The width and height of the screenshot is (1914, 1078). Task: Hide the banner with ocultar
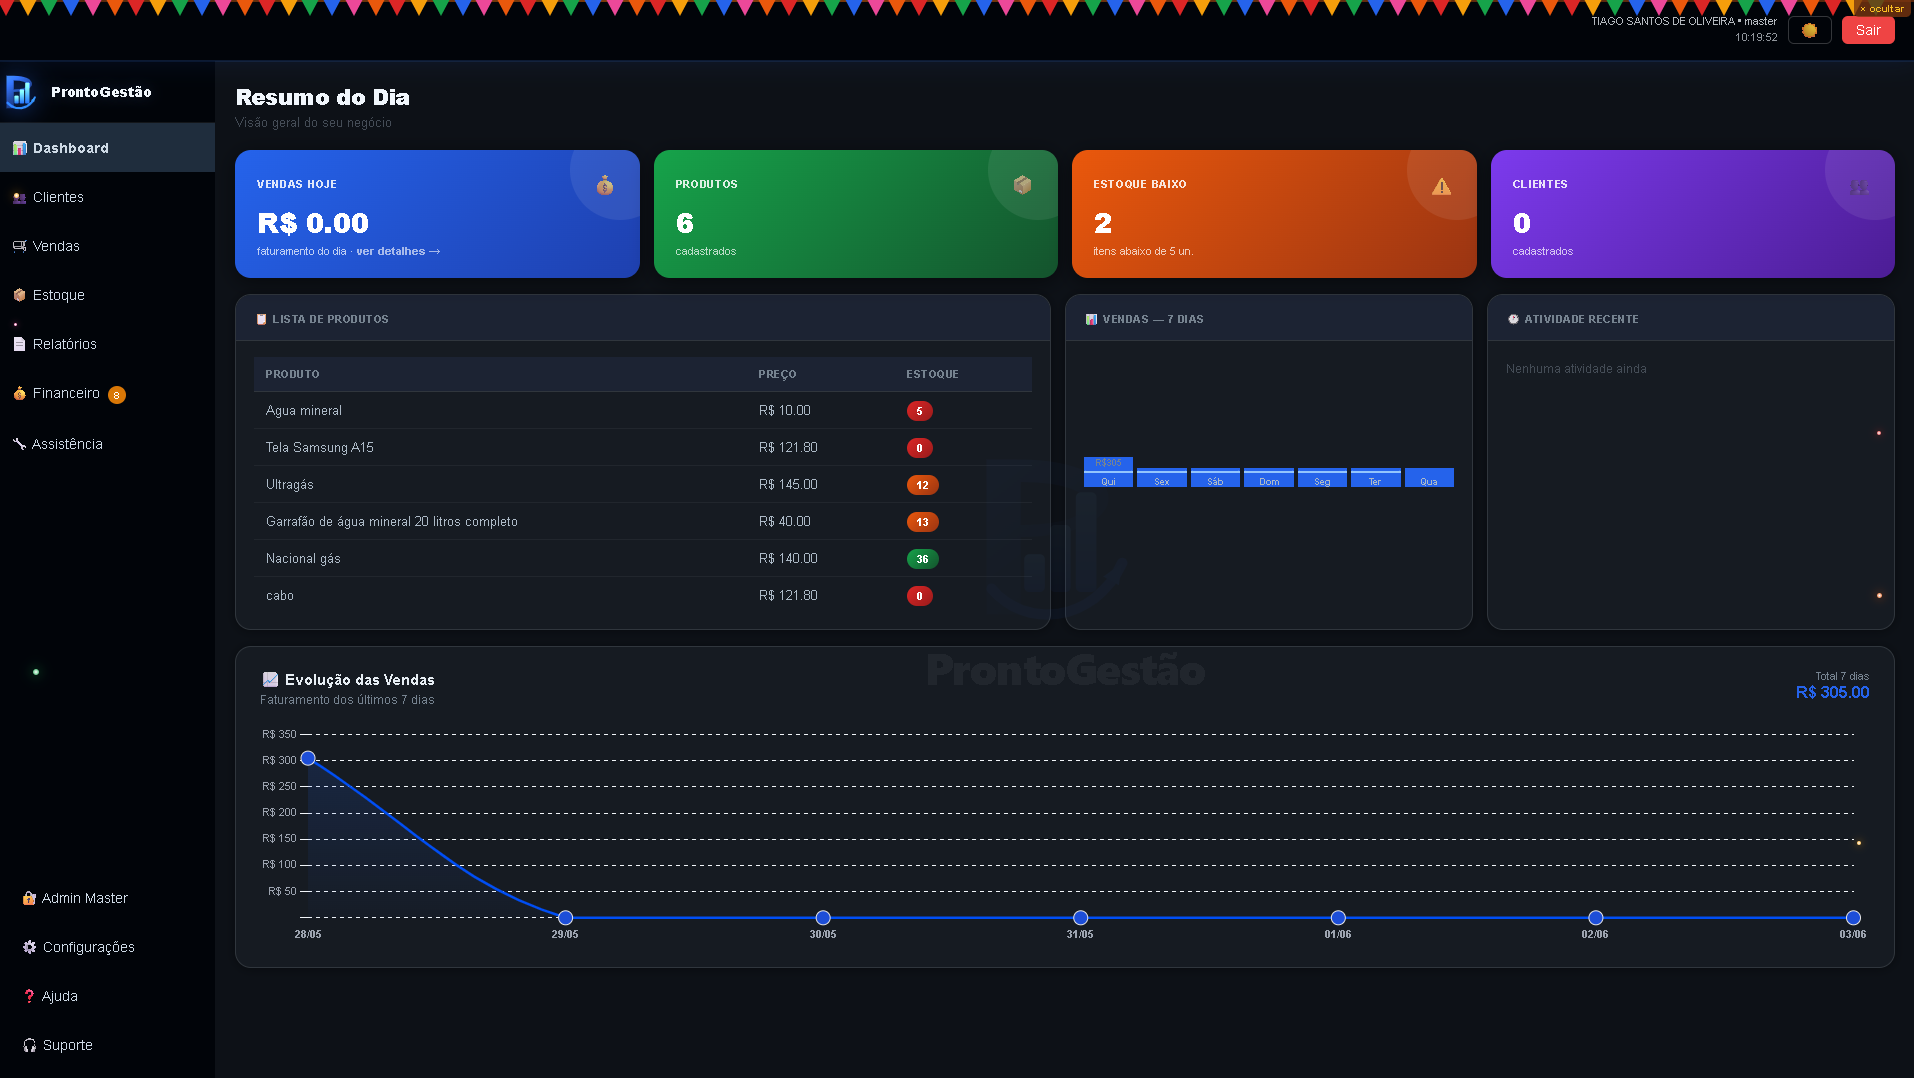pyautogui.click(x=1882, y=8)
